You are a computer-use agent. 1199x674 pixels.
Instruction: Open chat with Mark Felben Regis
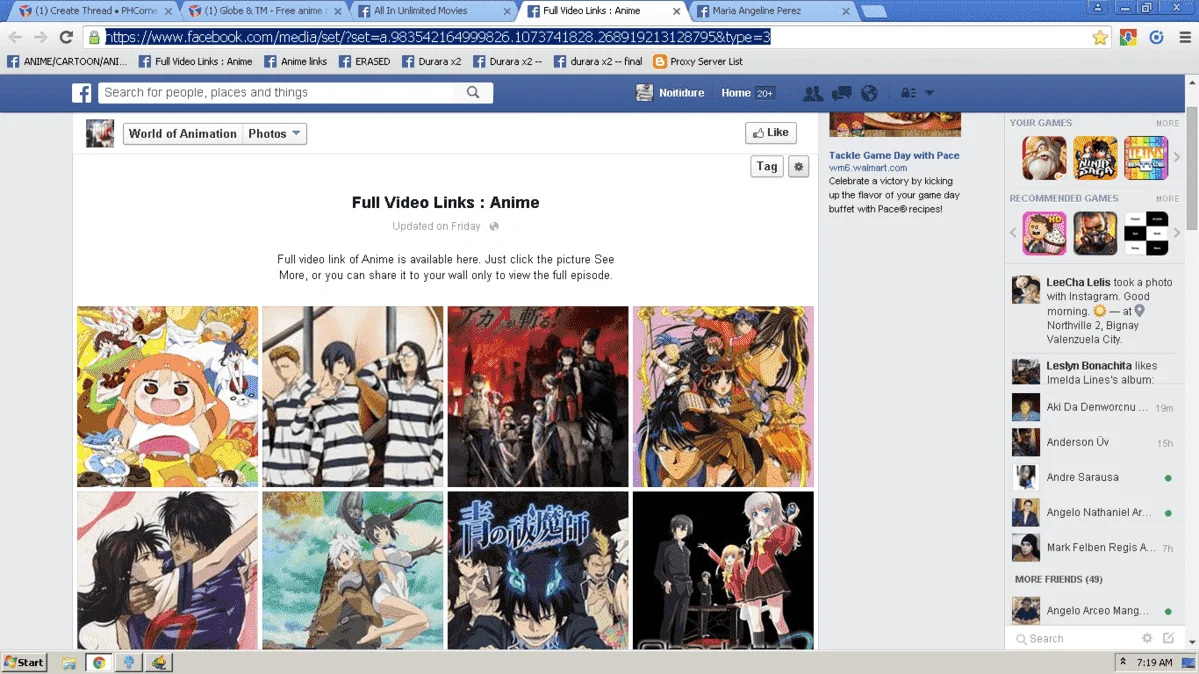[1095, 548]
